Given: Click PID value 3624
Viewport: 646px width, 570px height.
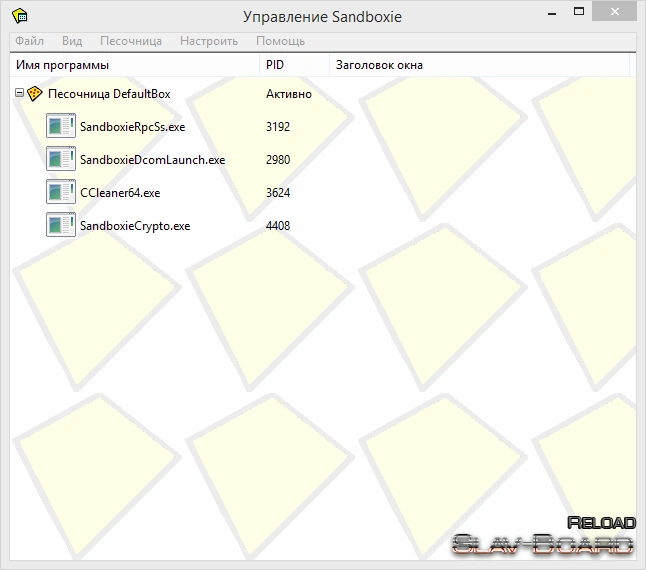Looking at the screenshot, I should (278, 192).
